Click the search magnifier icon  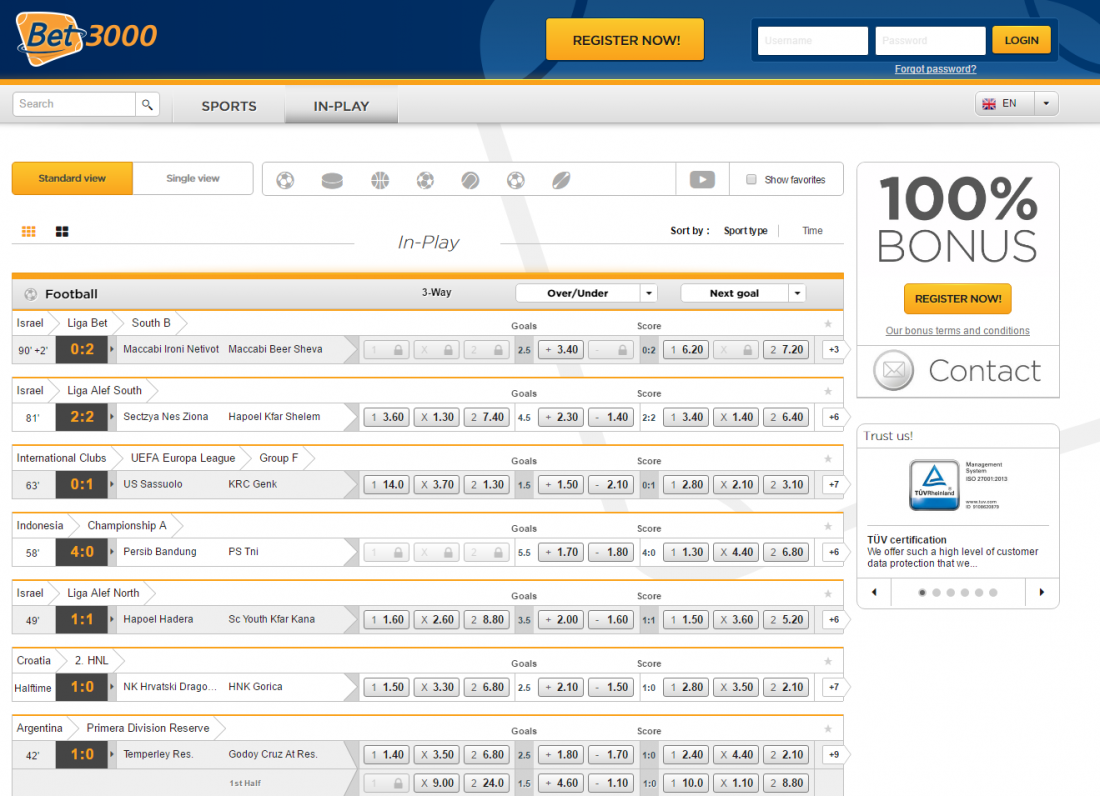tap(147, 104)
